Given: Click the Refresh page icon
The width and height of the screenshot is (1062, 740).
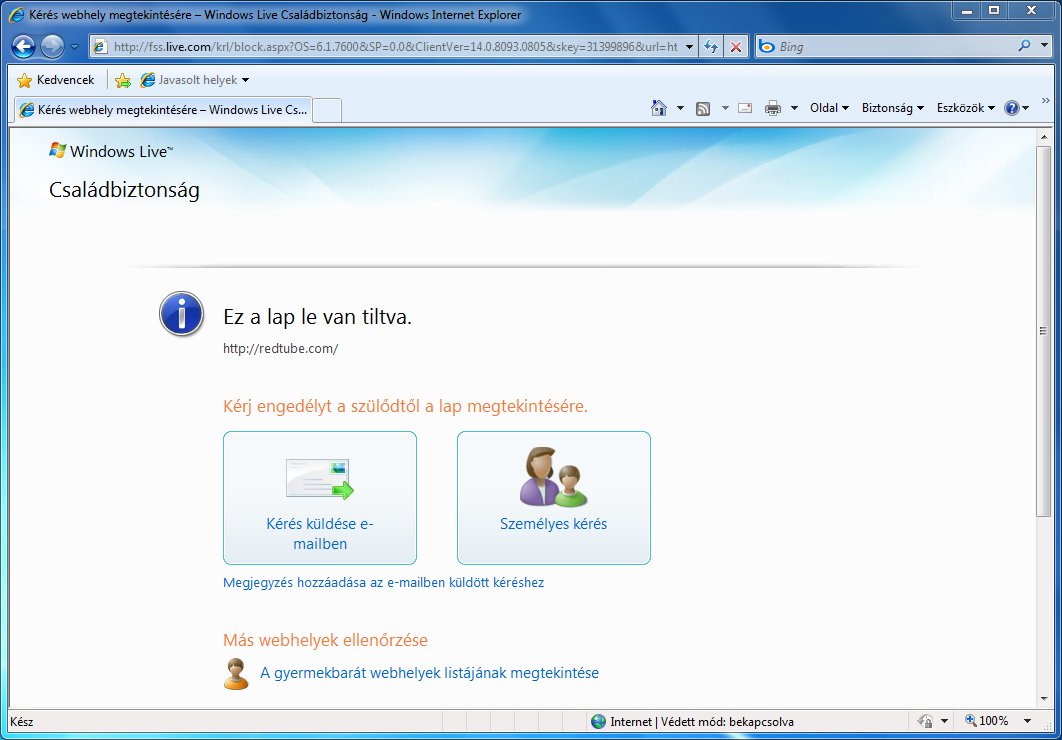Looking at the screenshot, I should [x=710, y=47].
